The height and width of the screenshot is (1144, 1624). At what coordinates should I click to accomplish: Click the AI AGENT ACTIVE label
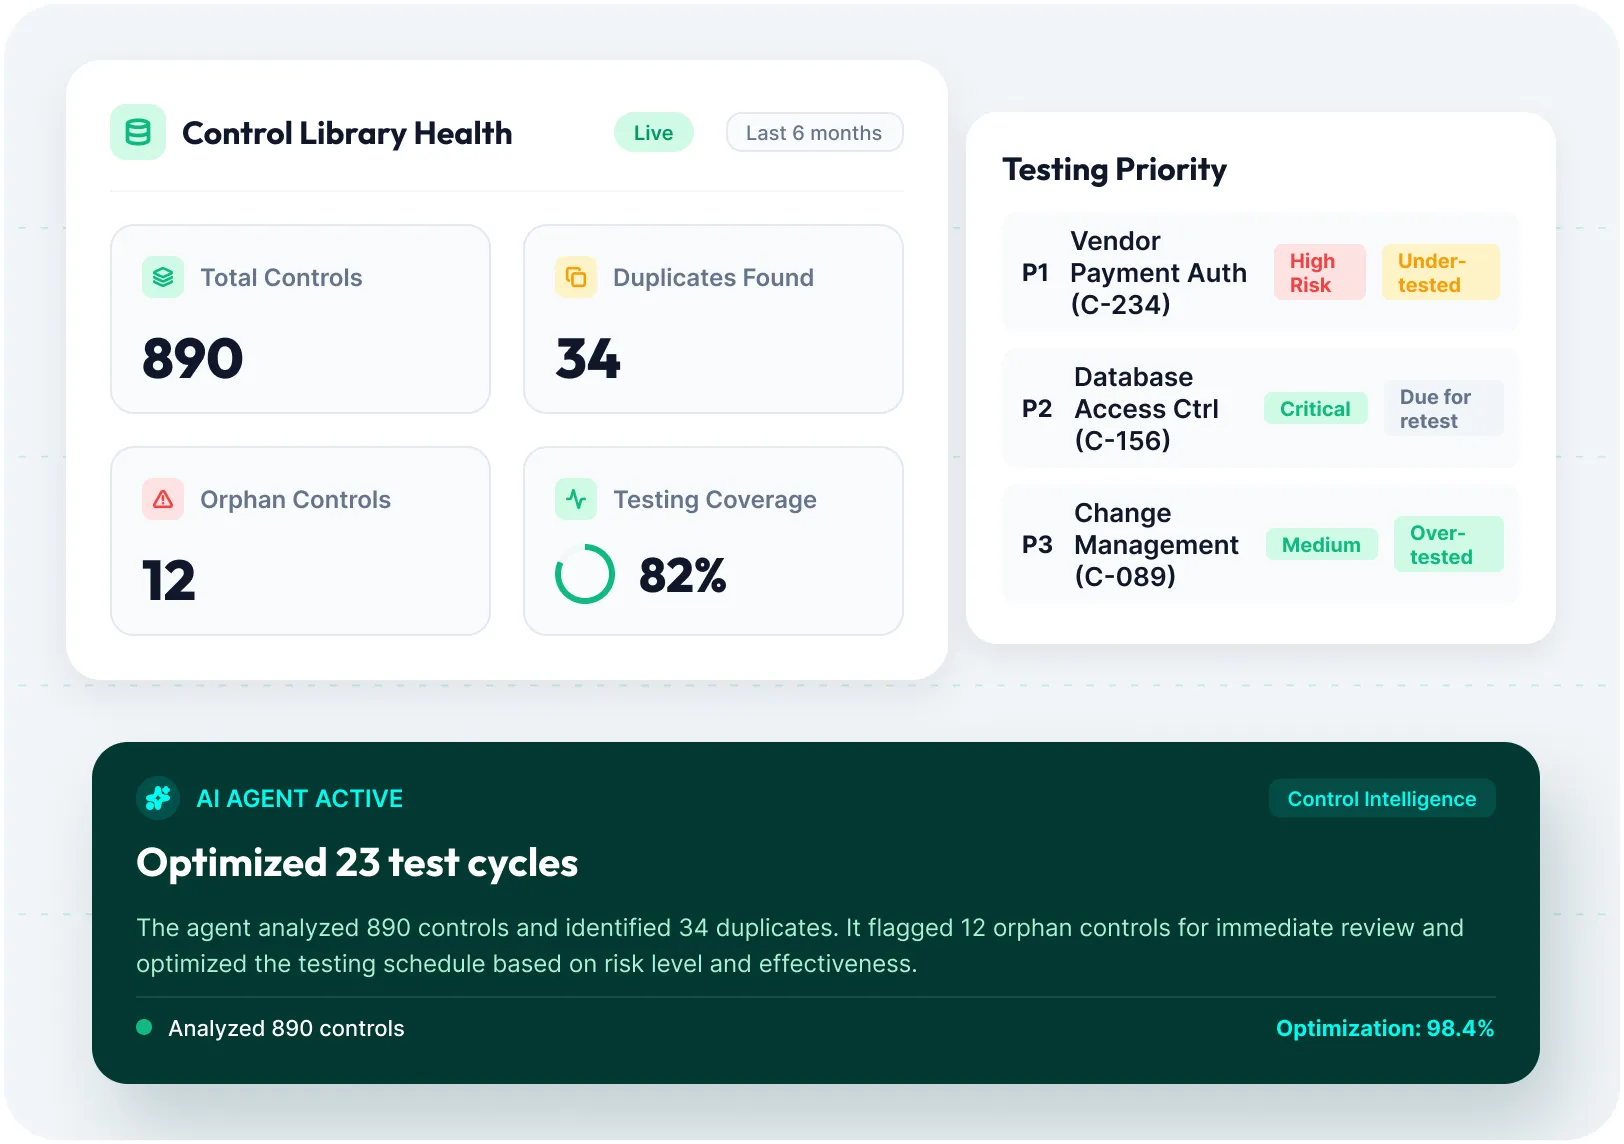300,798
